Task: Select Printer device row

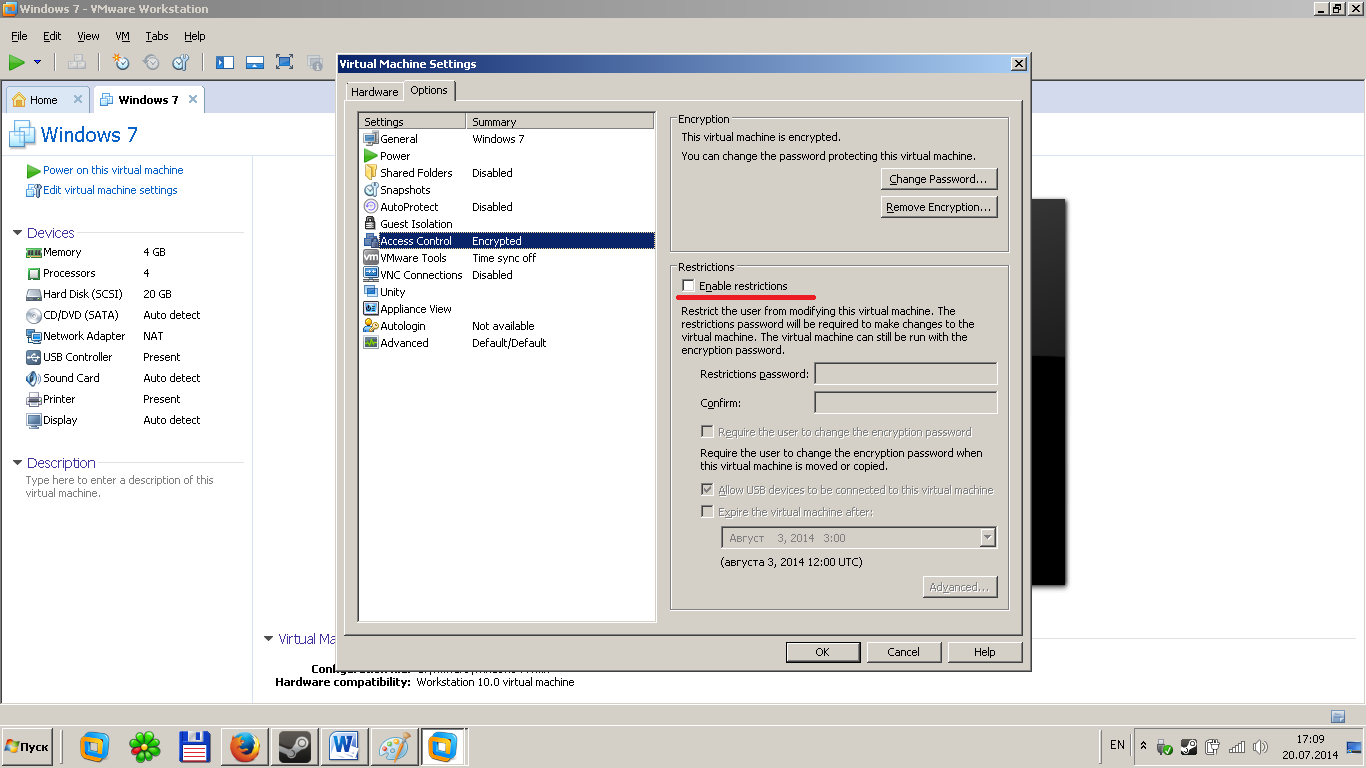Action: [59, 399]
